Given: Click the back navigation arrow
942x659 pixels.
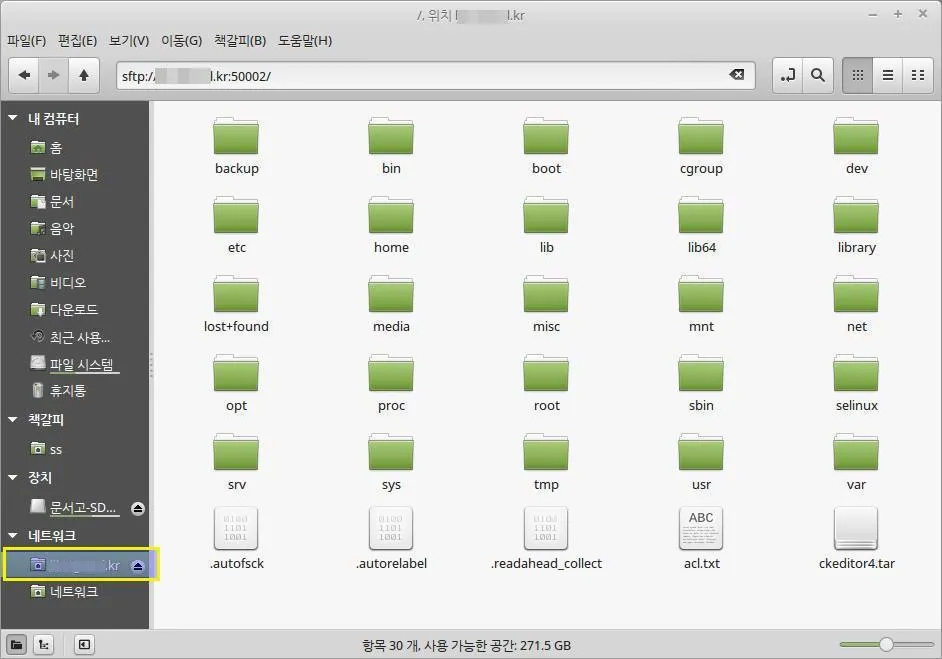Looking at the screenshot, I should click(x=24, y=75).
